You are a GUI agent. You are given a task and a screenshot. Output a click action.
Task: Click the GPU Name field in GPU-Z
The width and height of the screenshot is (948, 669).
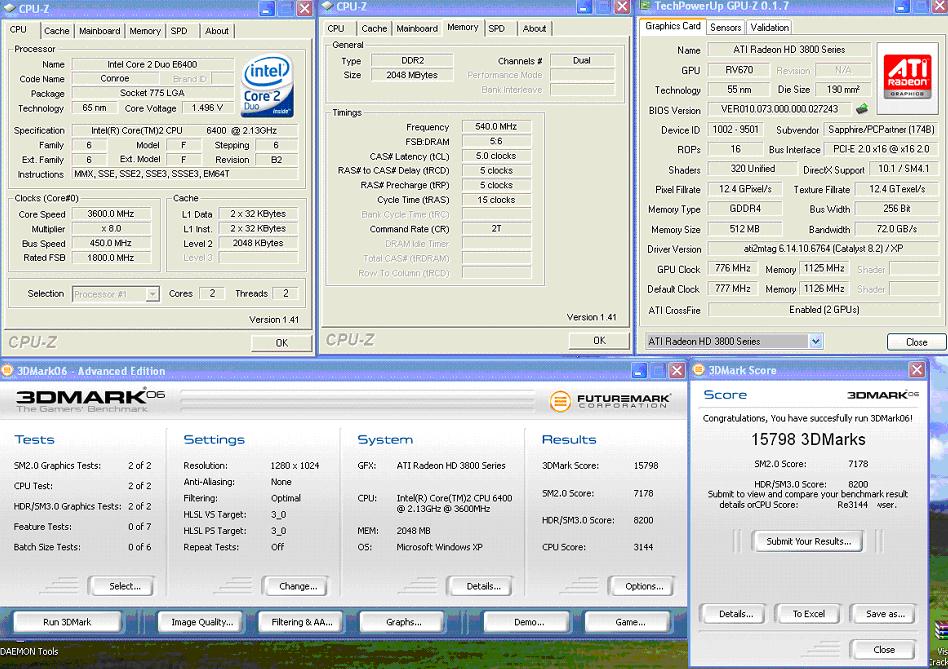(789, 50)
